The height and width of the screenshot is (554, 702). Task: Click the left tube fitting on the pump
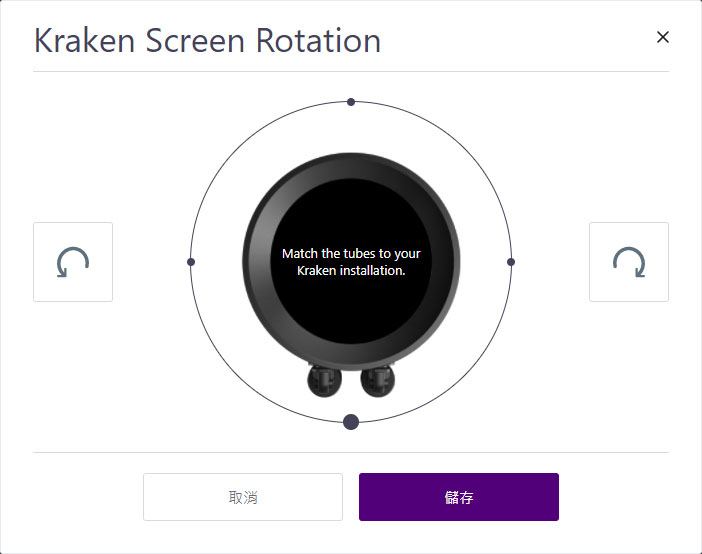(325, 381)
